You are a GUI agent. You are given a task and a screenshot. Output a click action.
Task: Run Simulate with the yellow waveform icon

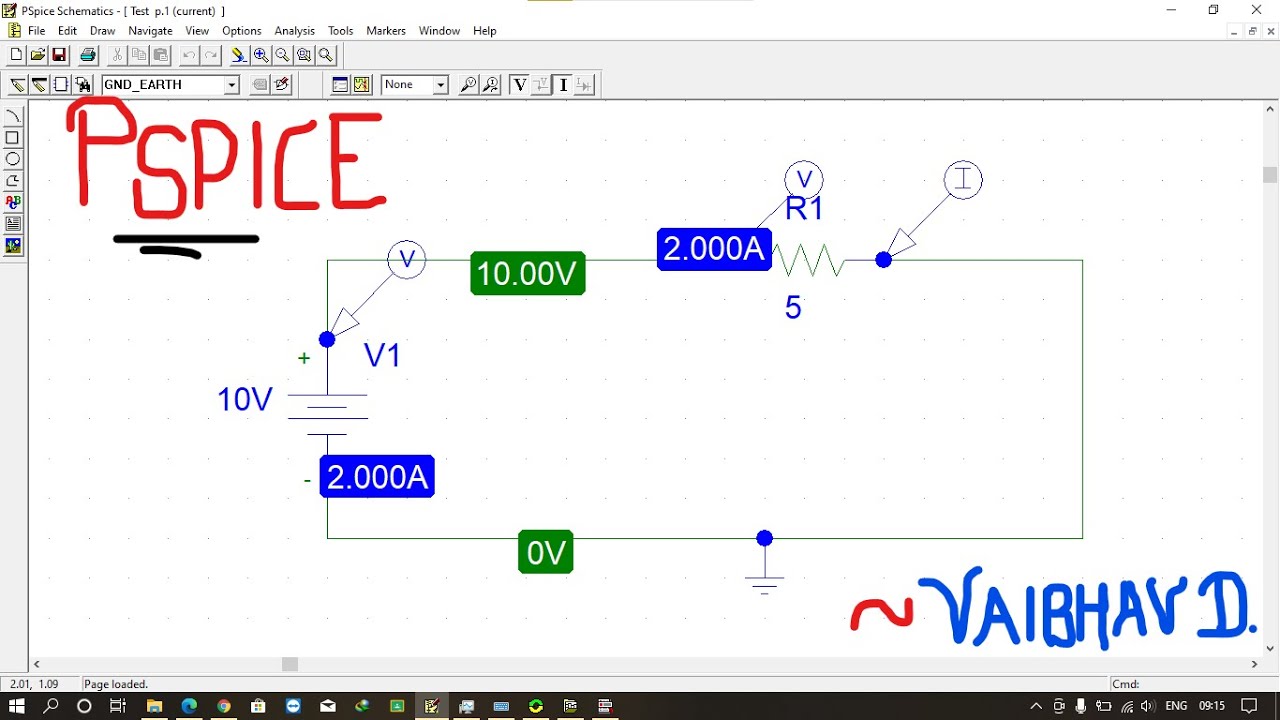(x=362, y=85)
